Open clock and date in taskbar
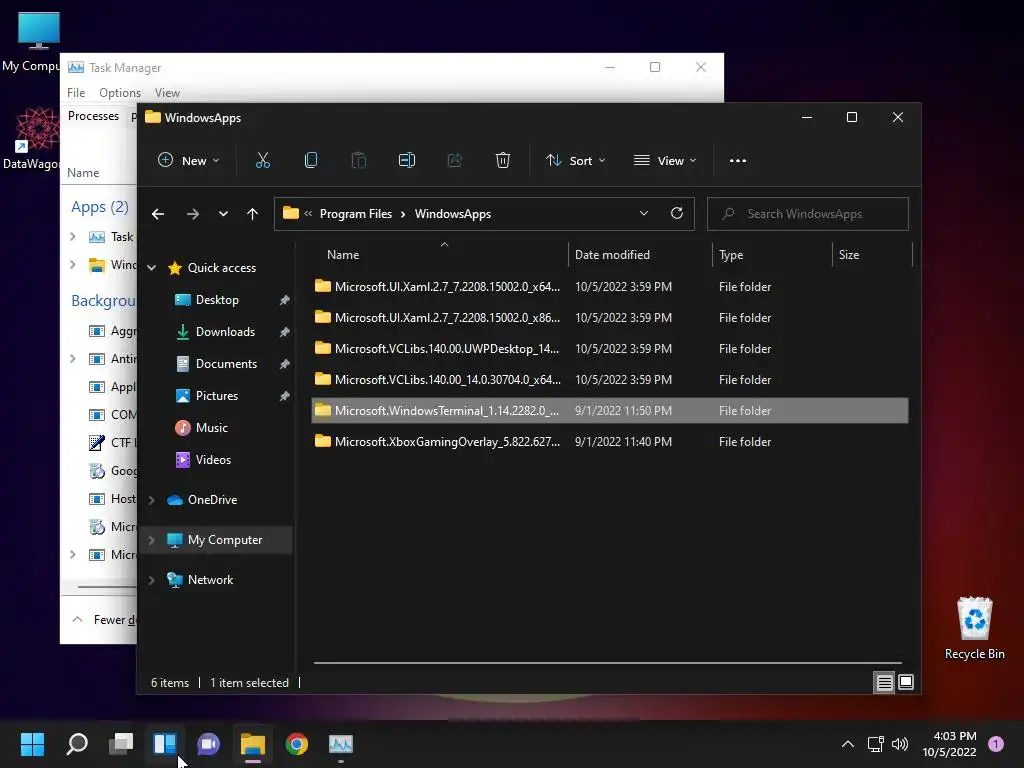Viewport: 1024px width, 768px height. pyautogui.click(x=950, y=744)
